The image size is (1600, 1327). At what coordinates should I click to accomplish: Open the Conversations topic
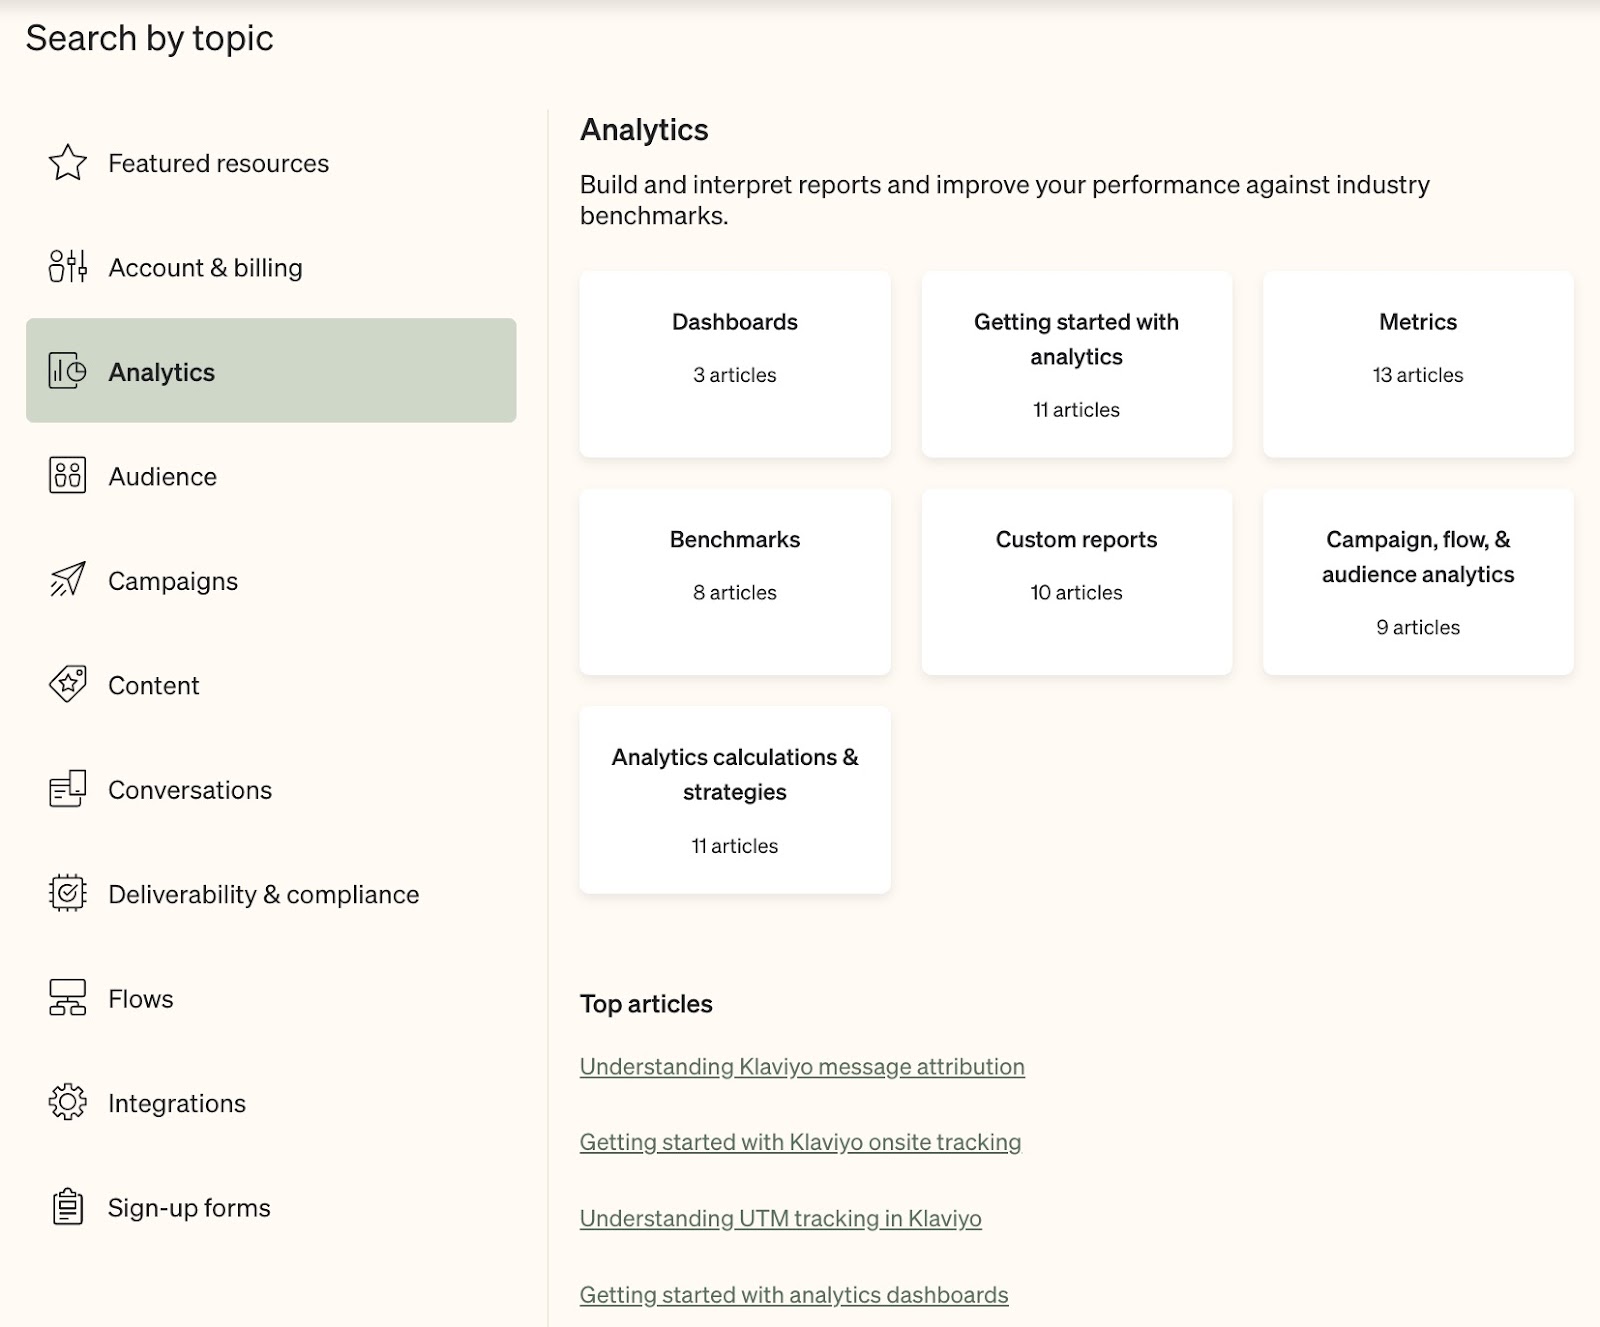[190, 790]
